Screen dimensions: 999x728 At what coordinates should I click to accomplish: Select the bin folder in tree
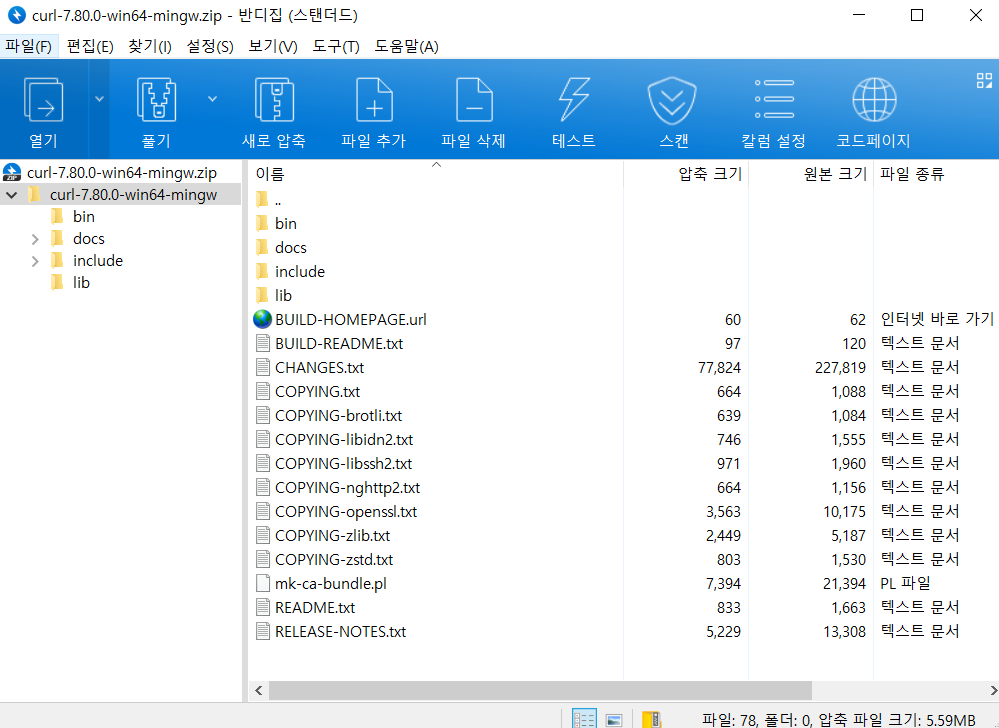pyautogui.click(x=83, y=217)
